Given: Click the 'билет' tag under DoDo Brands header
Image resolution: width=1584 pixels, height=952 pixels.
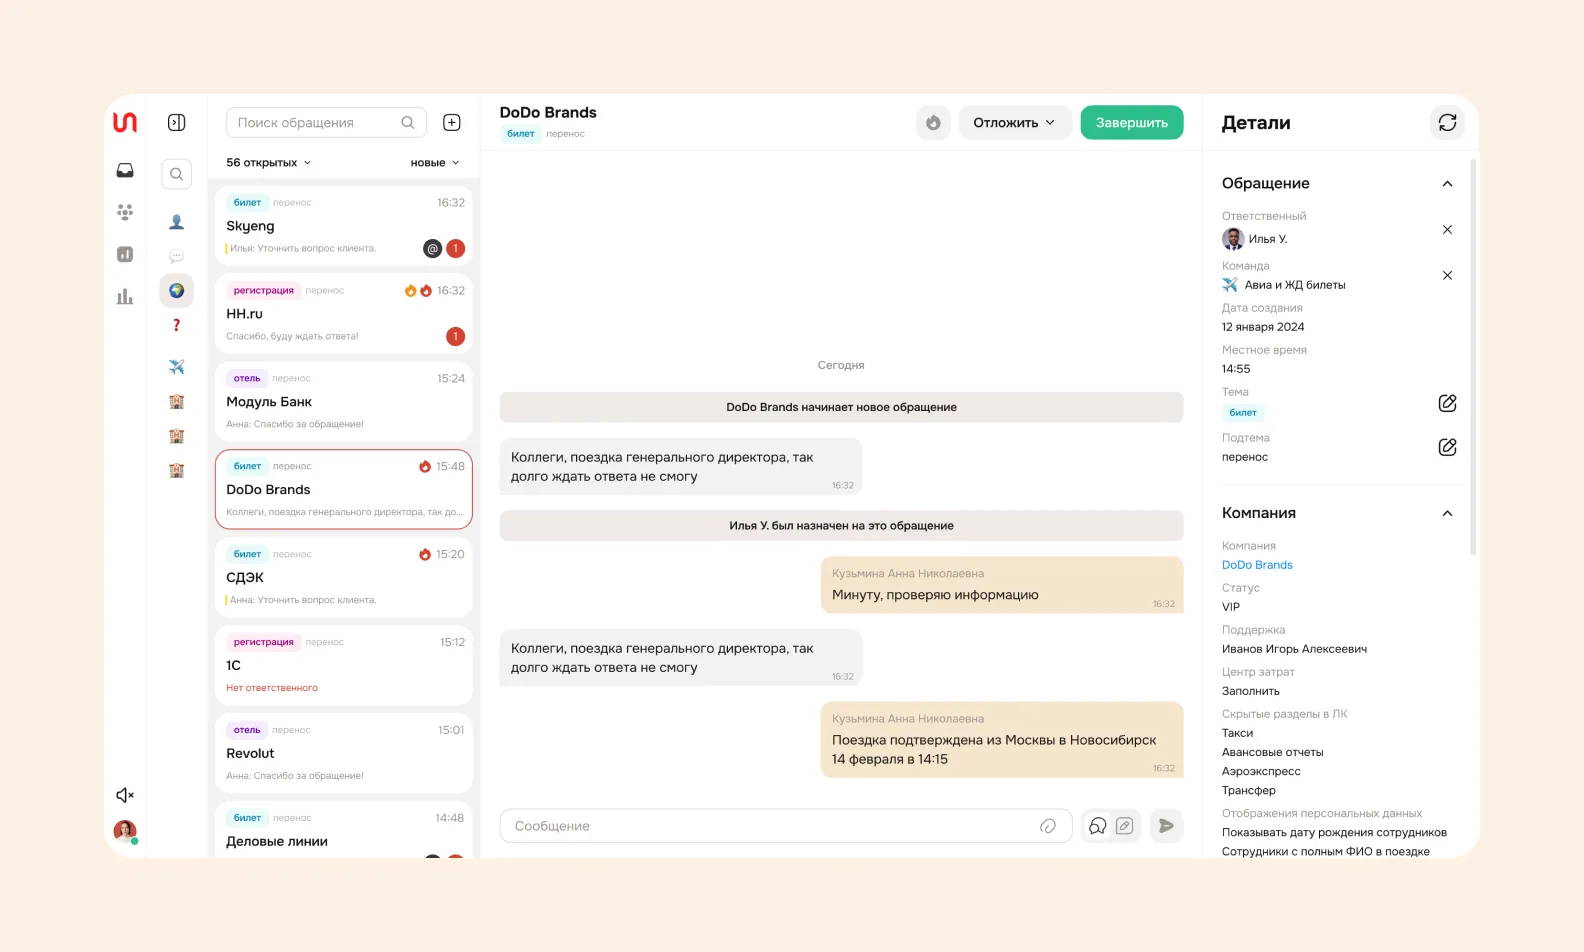Looking at the screenshot, I should pyautogui.click(x=521, y=133).
